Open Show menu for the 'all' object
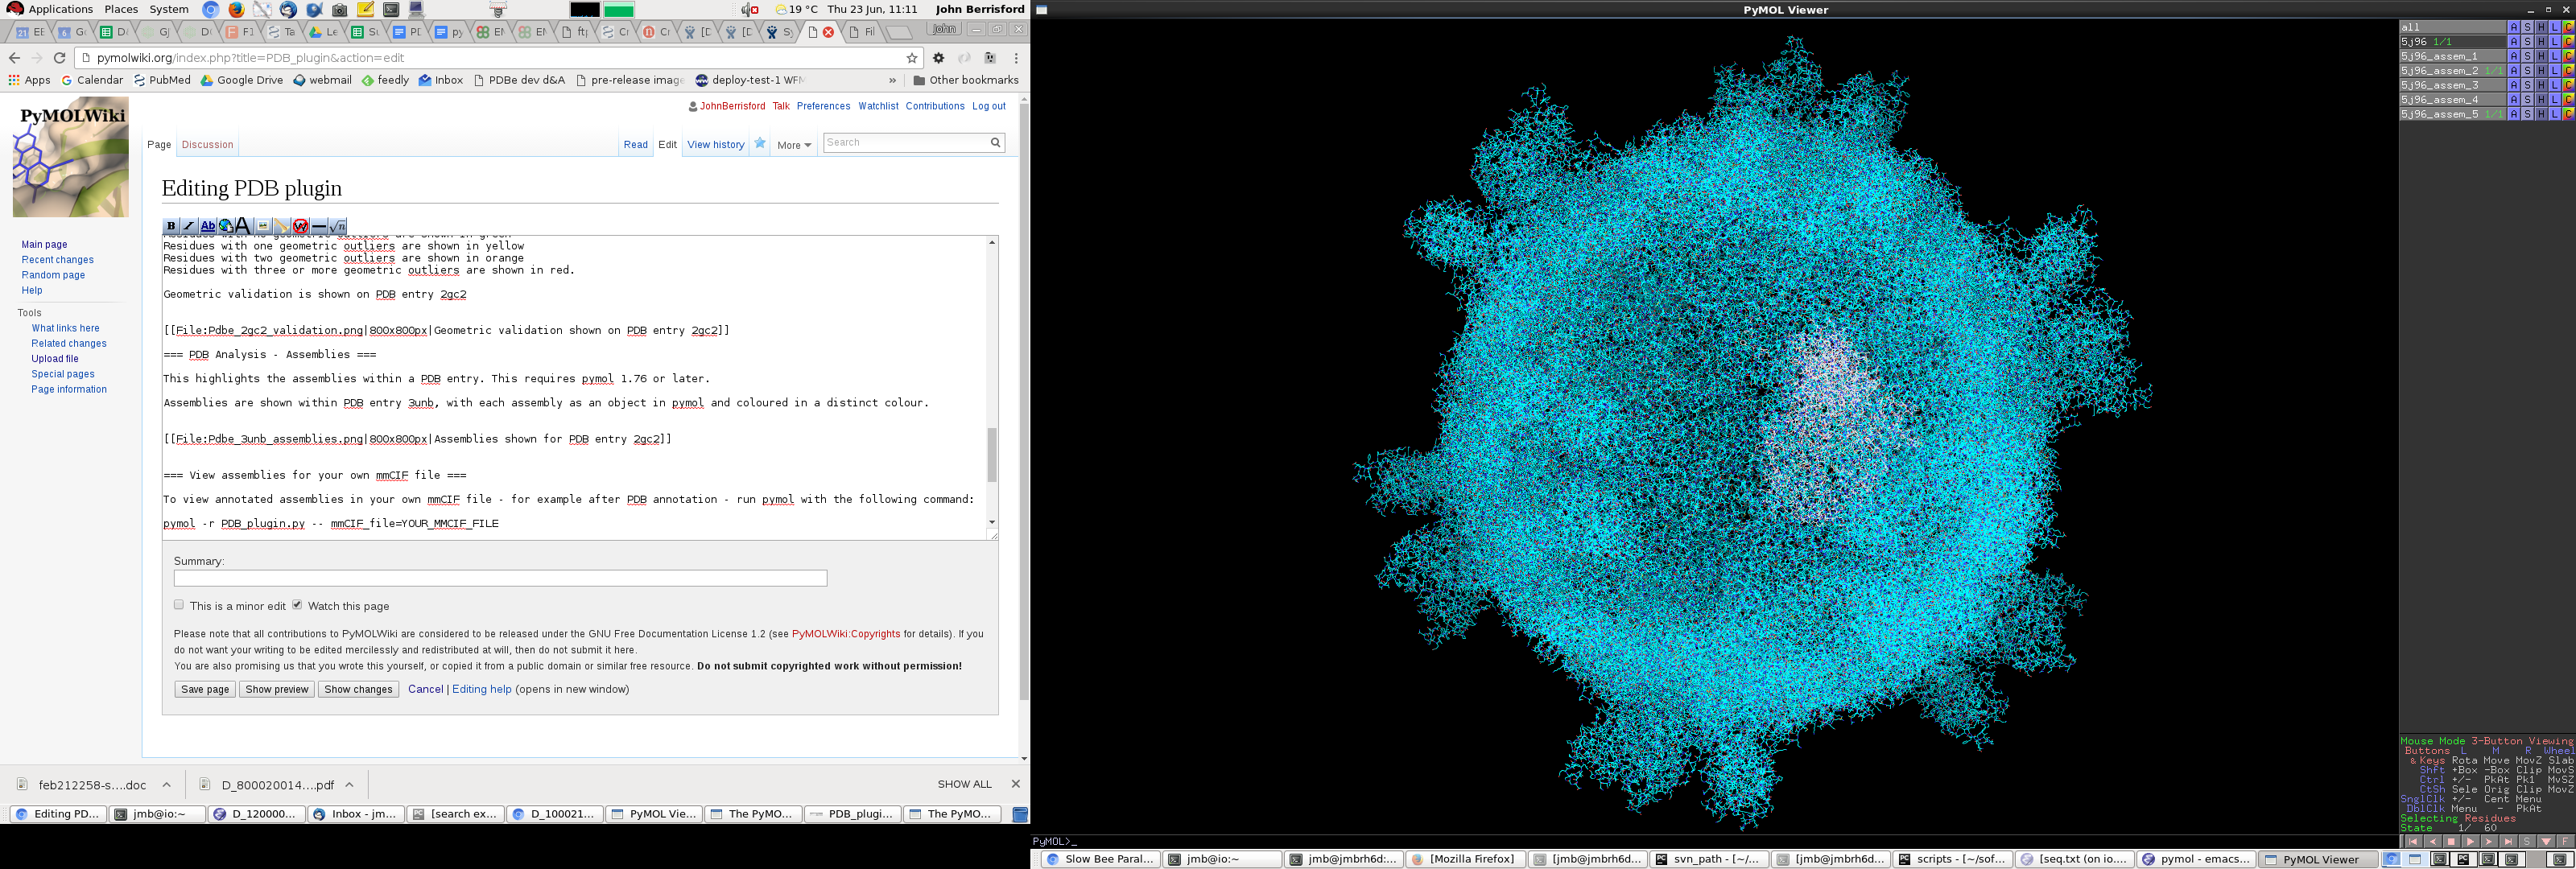The height and width of the screenshot is (869, 2576). 2527,27
